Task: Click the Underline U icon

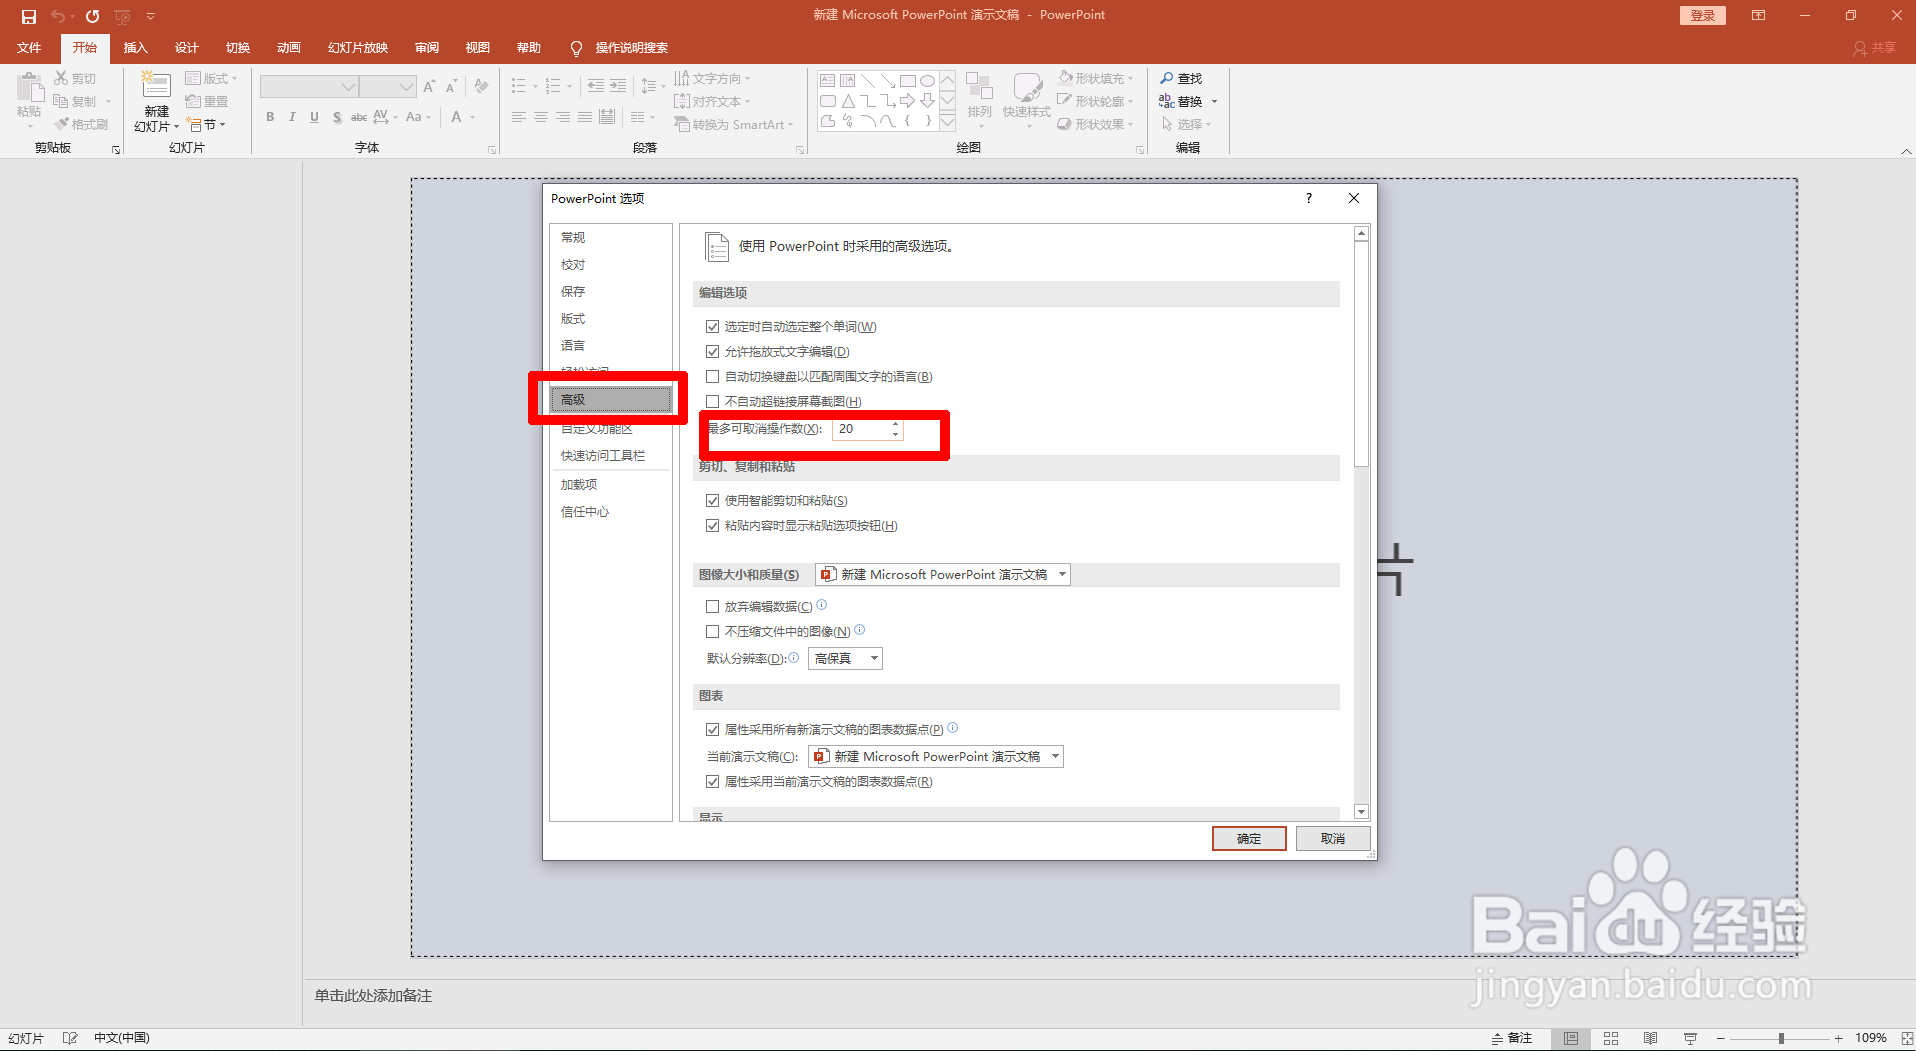Action: point(314,117)
